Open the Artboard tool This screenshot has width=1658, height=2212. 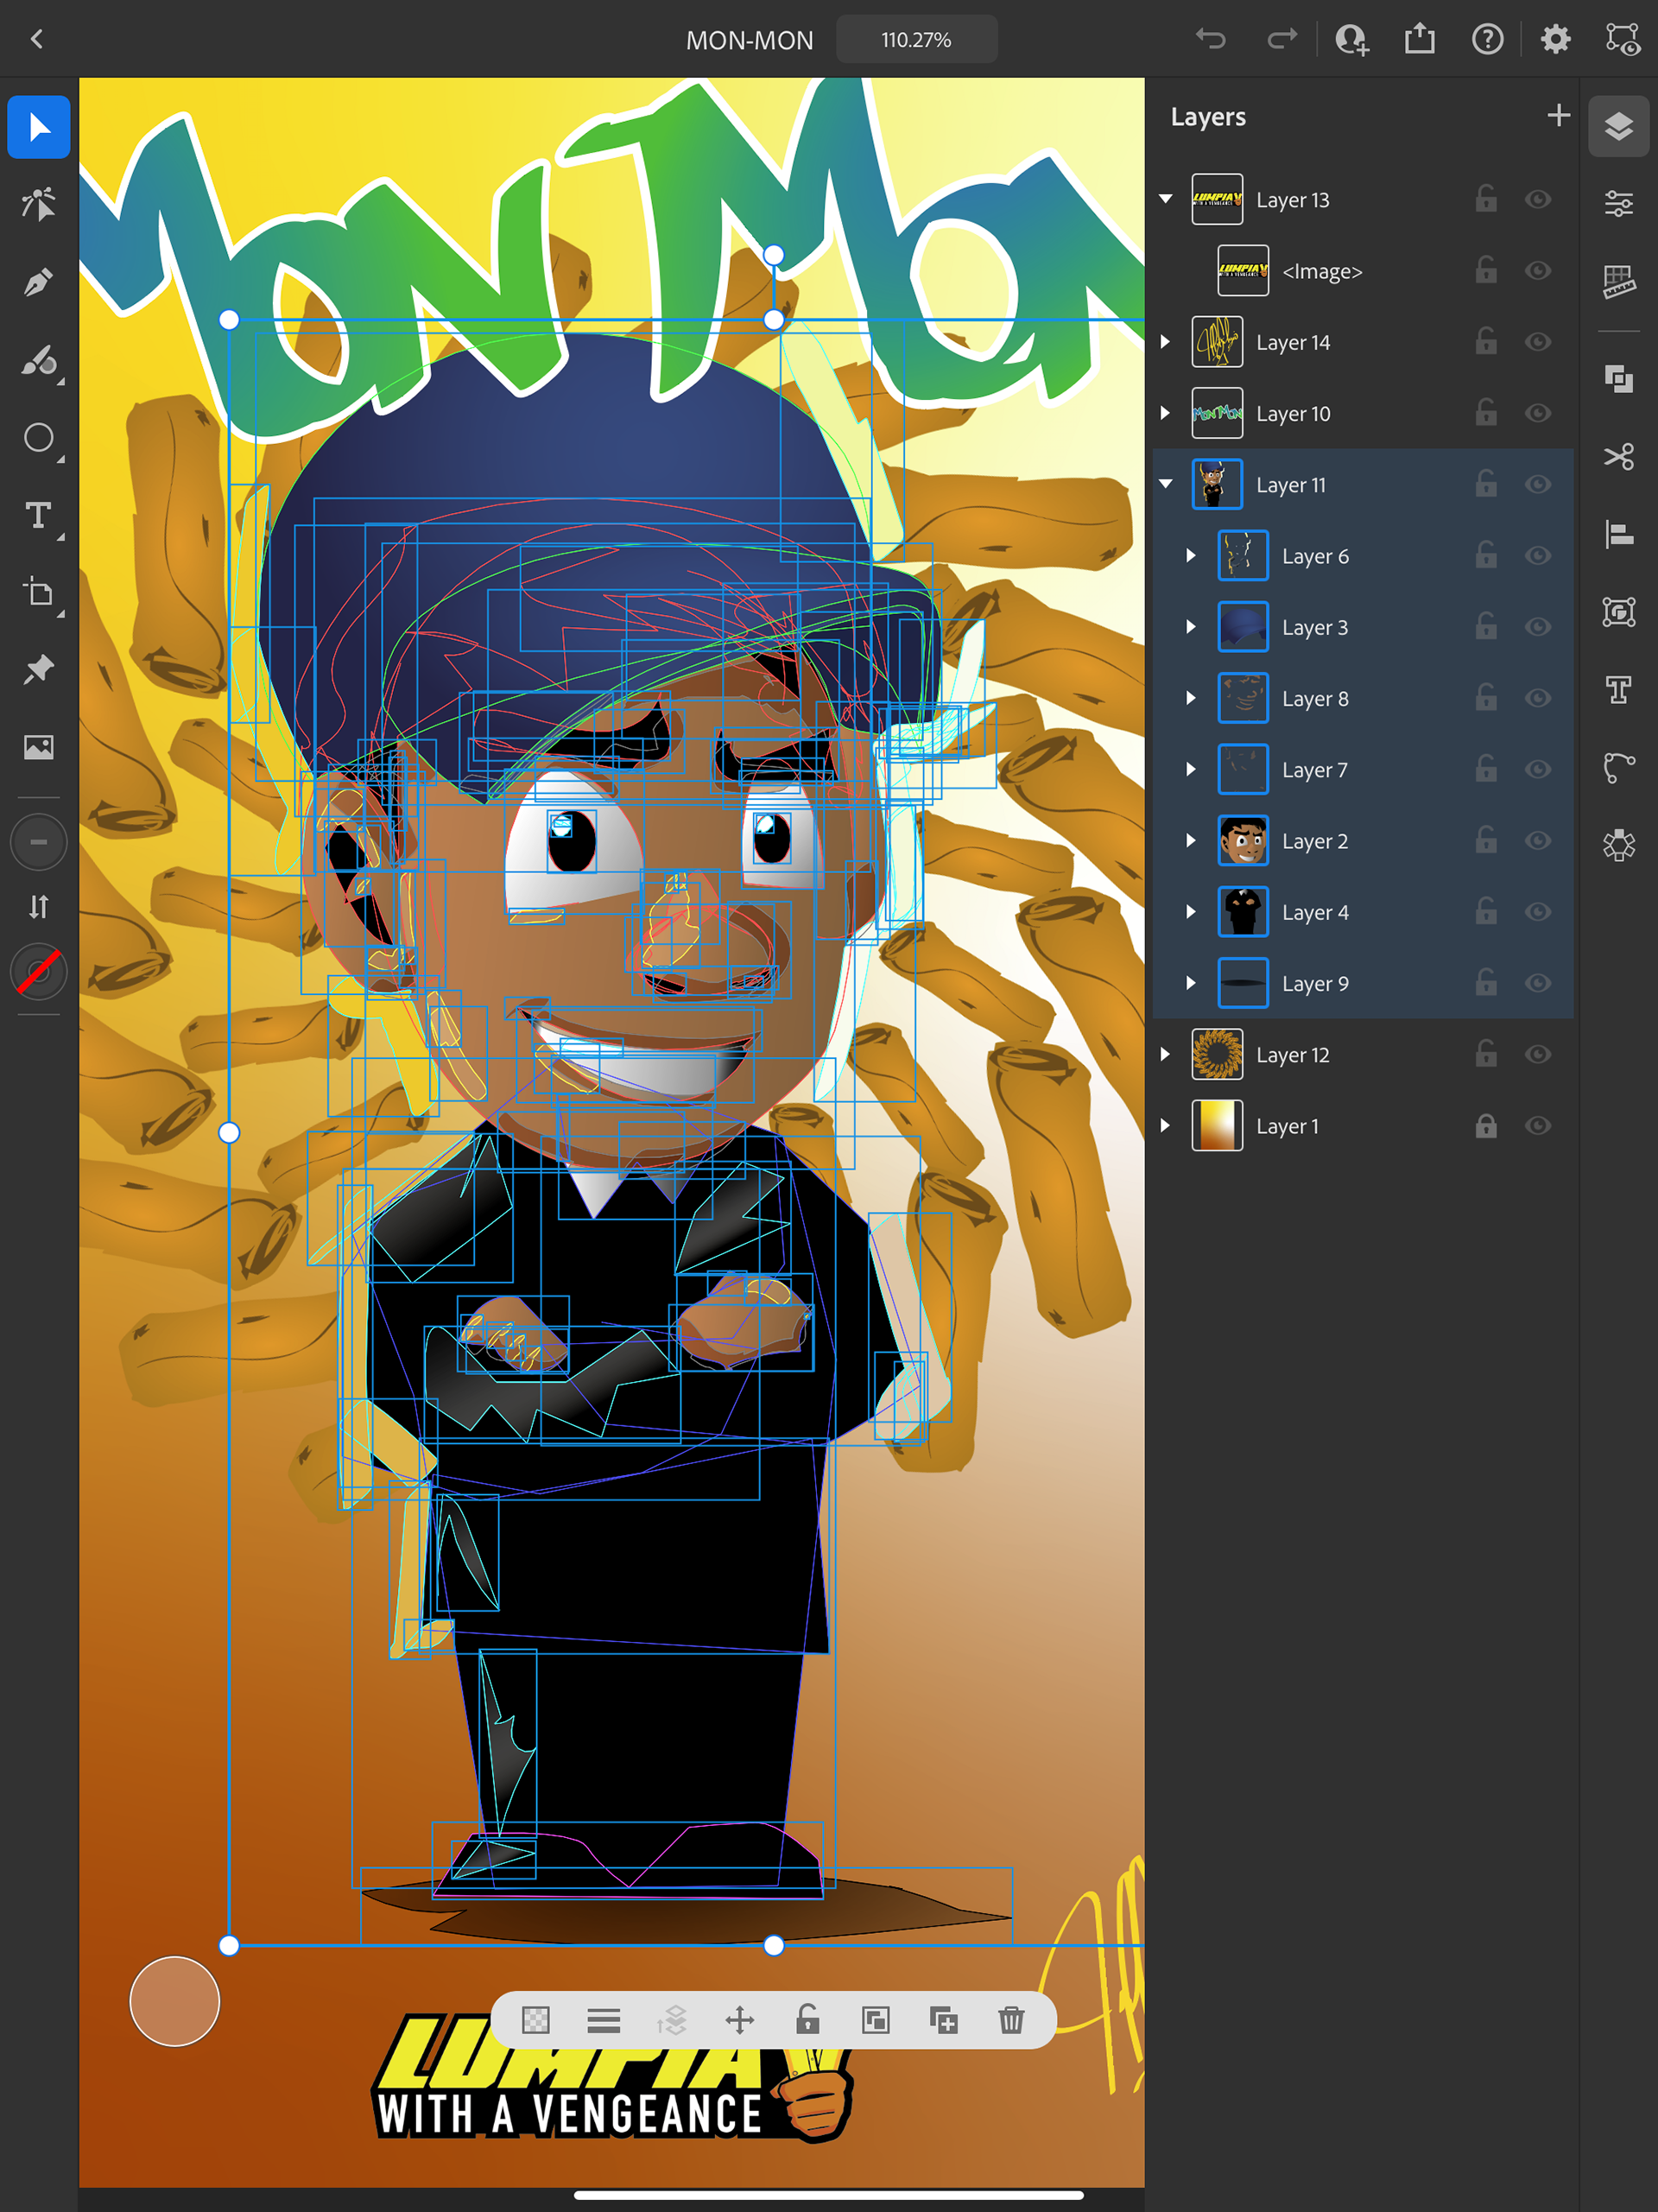[x=38, y=592]
